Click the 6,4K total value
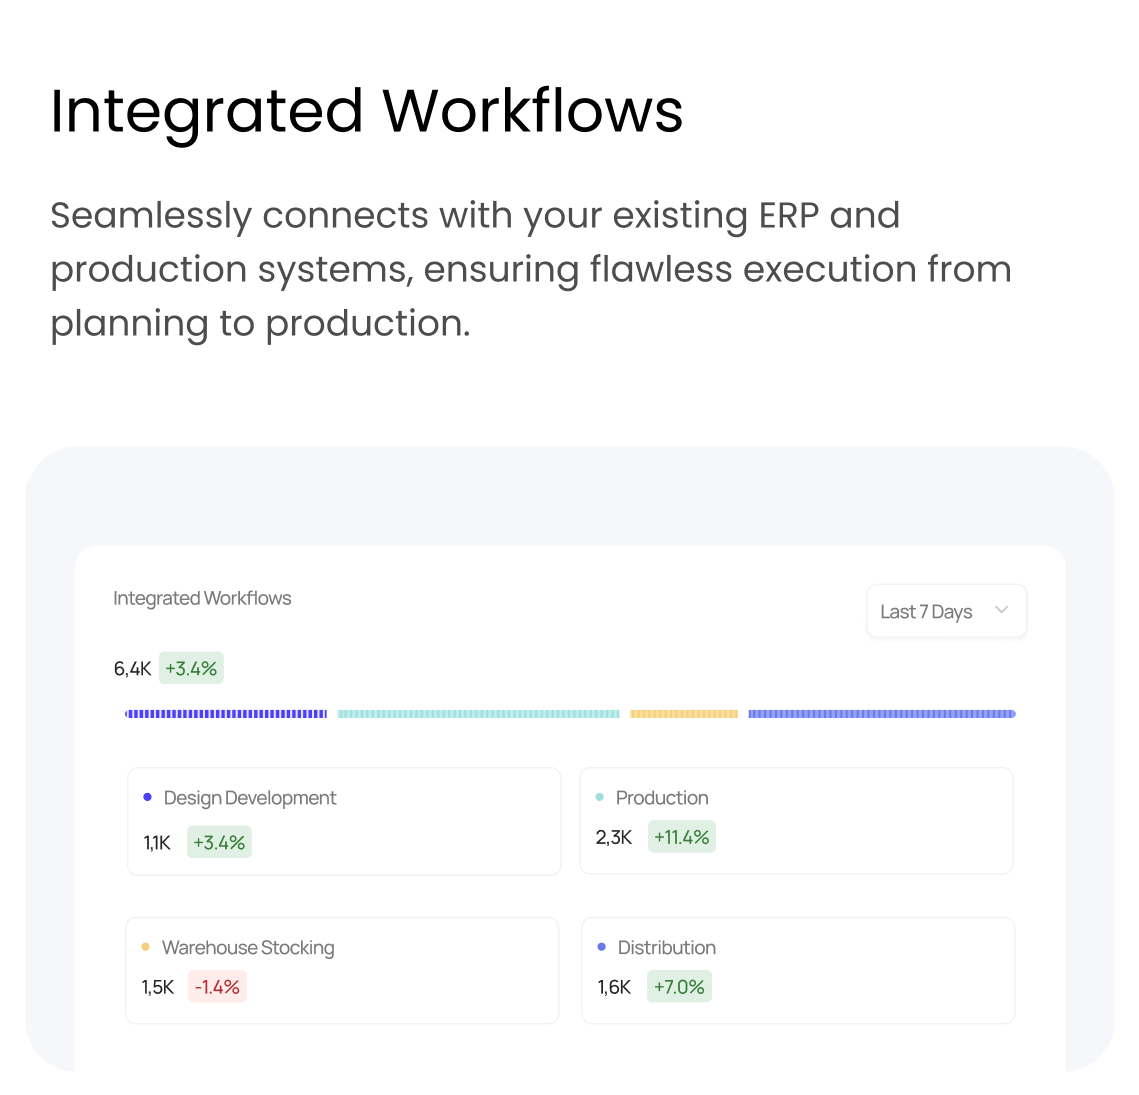Image resolution: width=1139 pixels, height=1095 pixels. point(132,669)
